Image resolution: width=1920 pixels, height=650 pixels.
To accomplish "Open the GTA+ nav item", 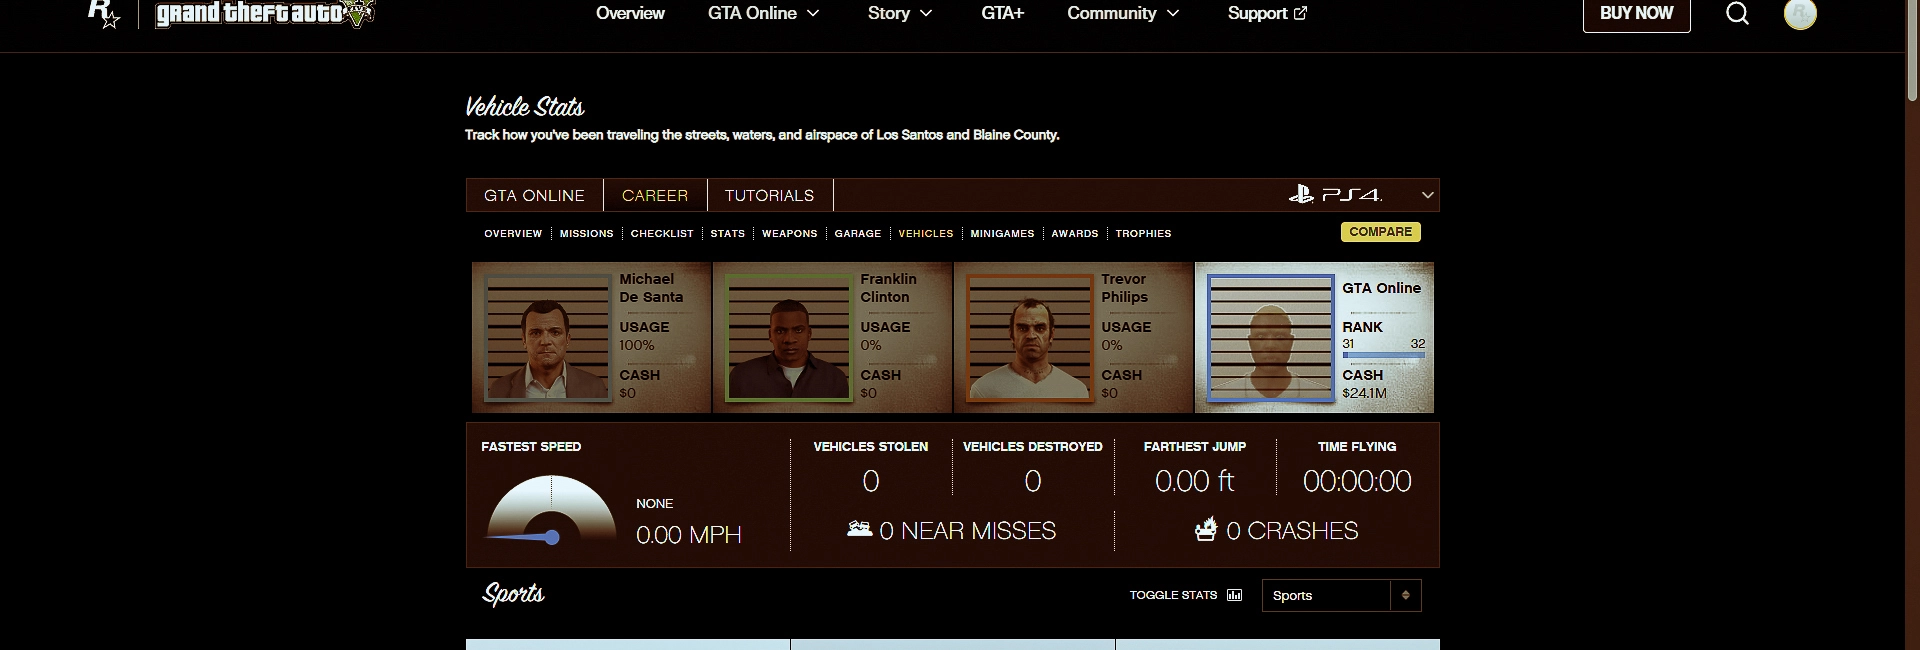I will coord(1003,13).
